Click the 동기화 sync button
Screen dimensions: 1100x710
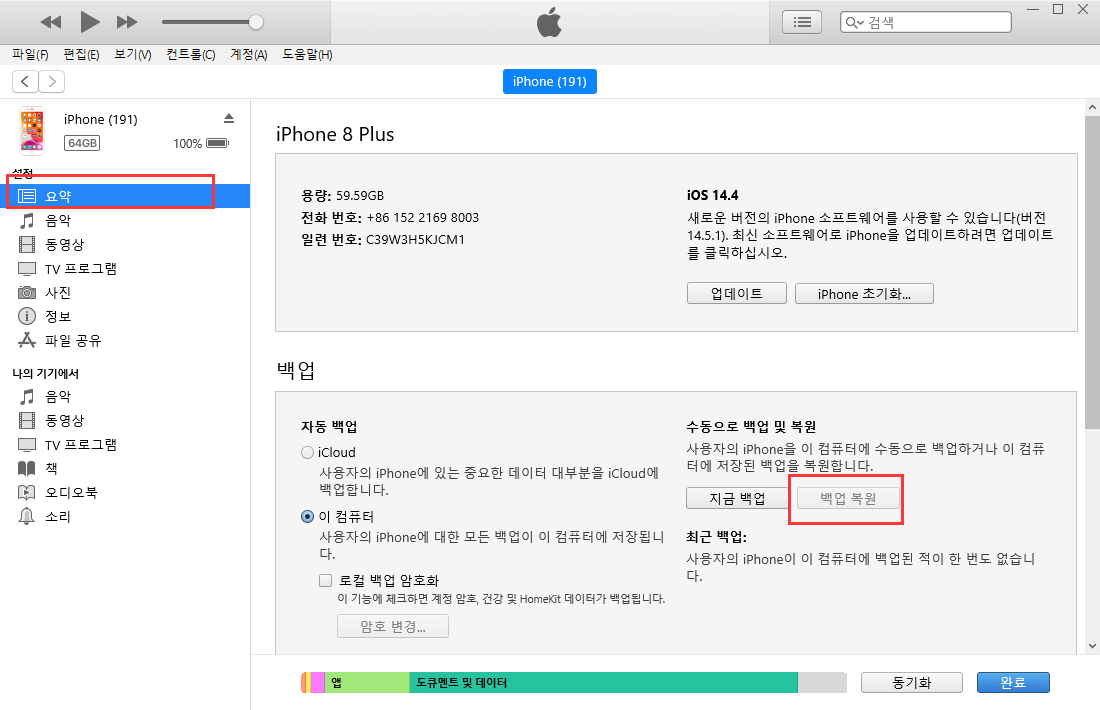(911, 682)
